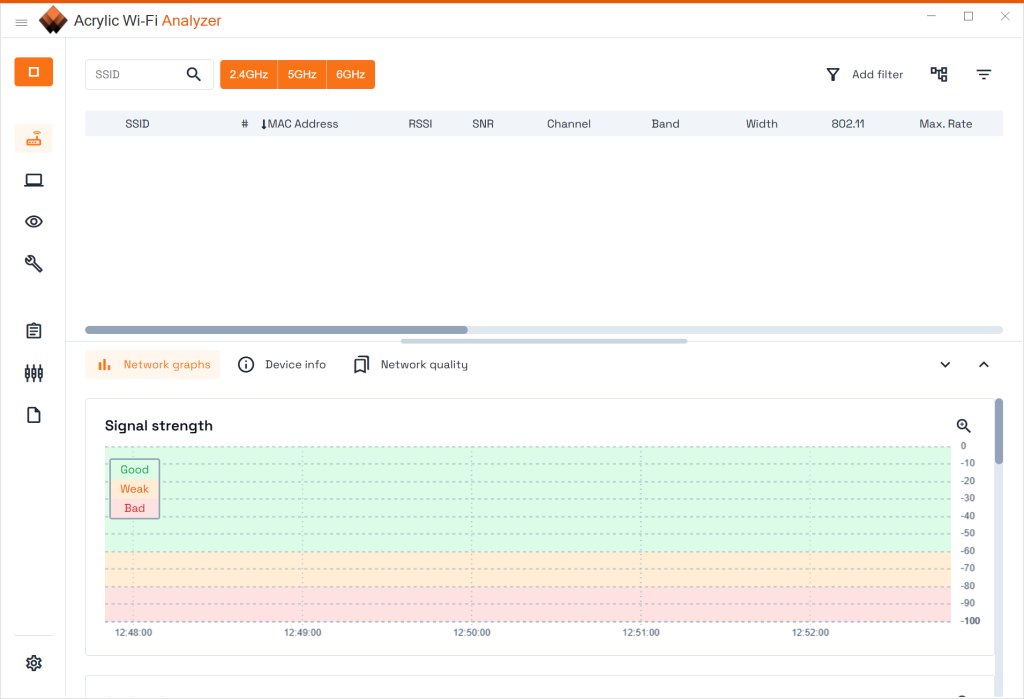Open the wrench tools section
Image resolution: width=1024 pixels, height=699 pixels.
click(34, 263)
